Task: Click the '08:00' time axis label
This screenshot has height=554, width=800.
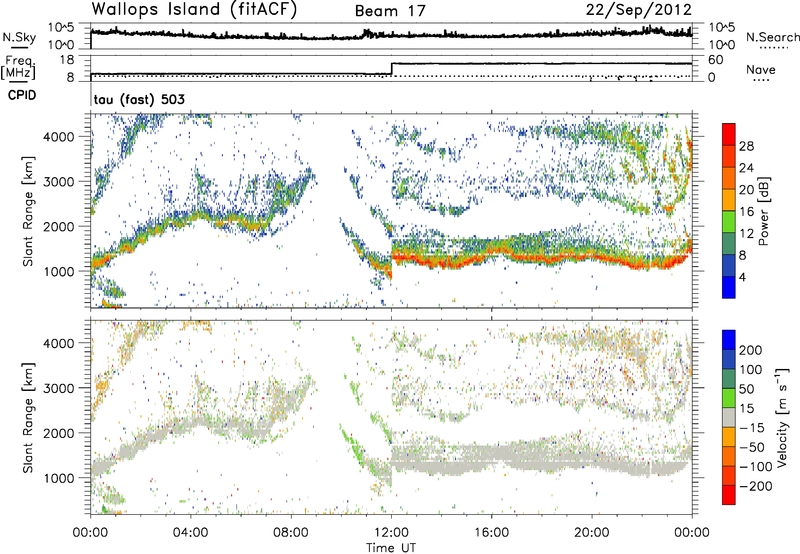Action: (291, 533)
